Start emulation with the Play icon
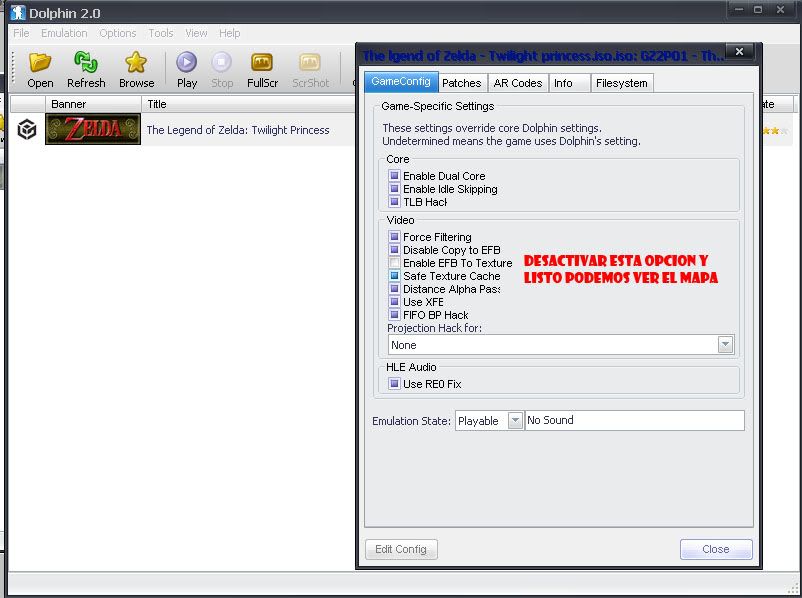This screenshot has width=802, height=598. click(x=187, y=62)
